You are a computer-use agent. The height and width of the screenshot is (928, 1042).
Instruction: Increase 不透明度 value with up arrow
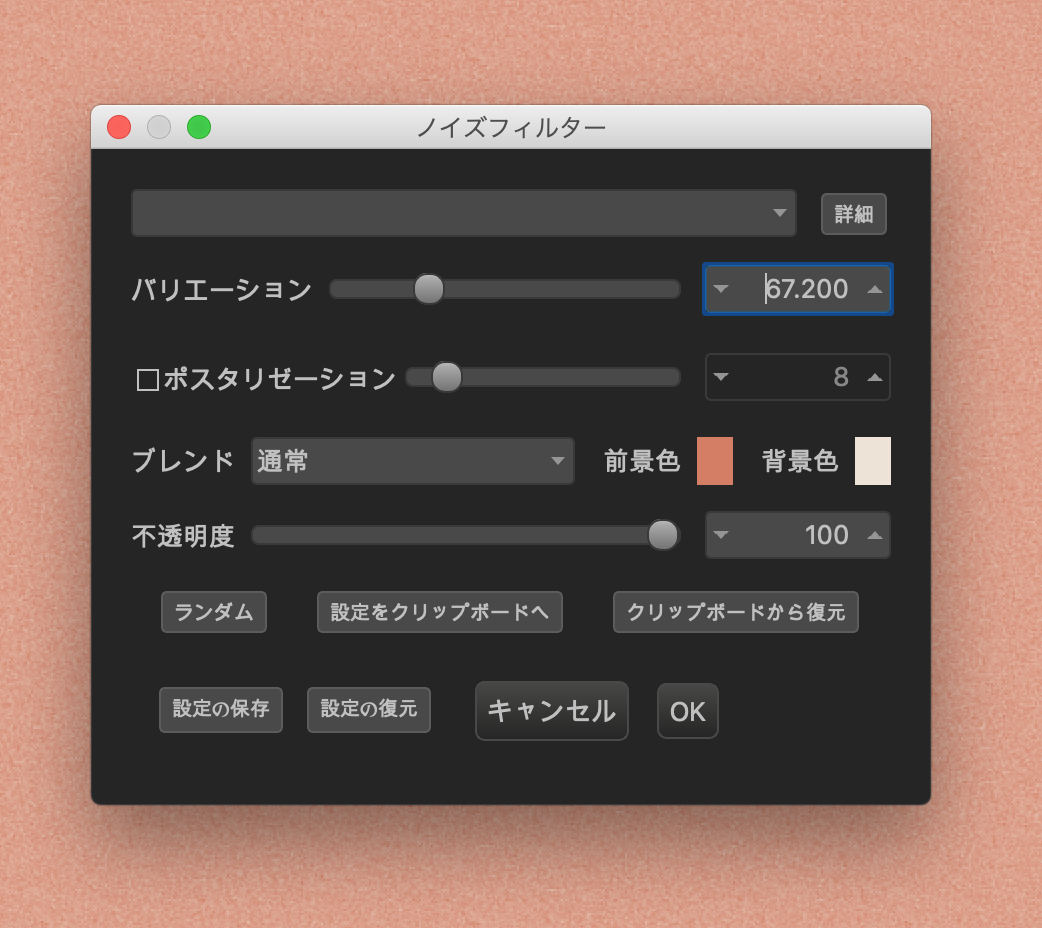[875, 534]
